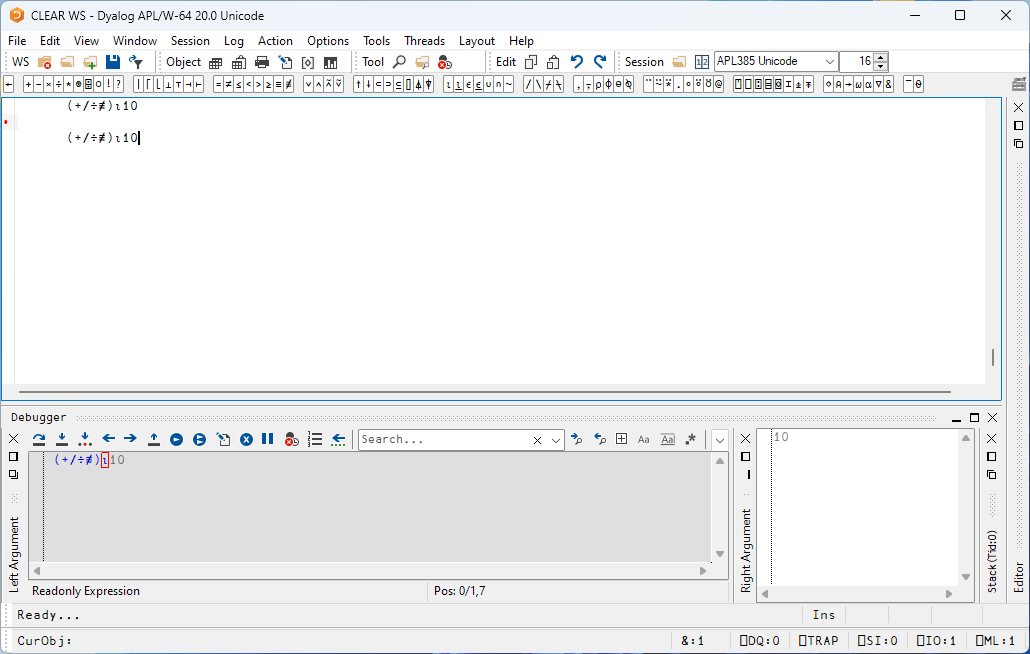1030x654 pixels.
Task: Open the Threads menu
Action: point(424,41)
